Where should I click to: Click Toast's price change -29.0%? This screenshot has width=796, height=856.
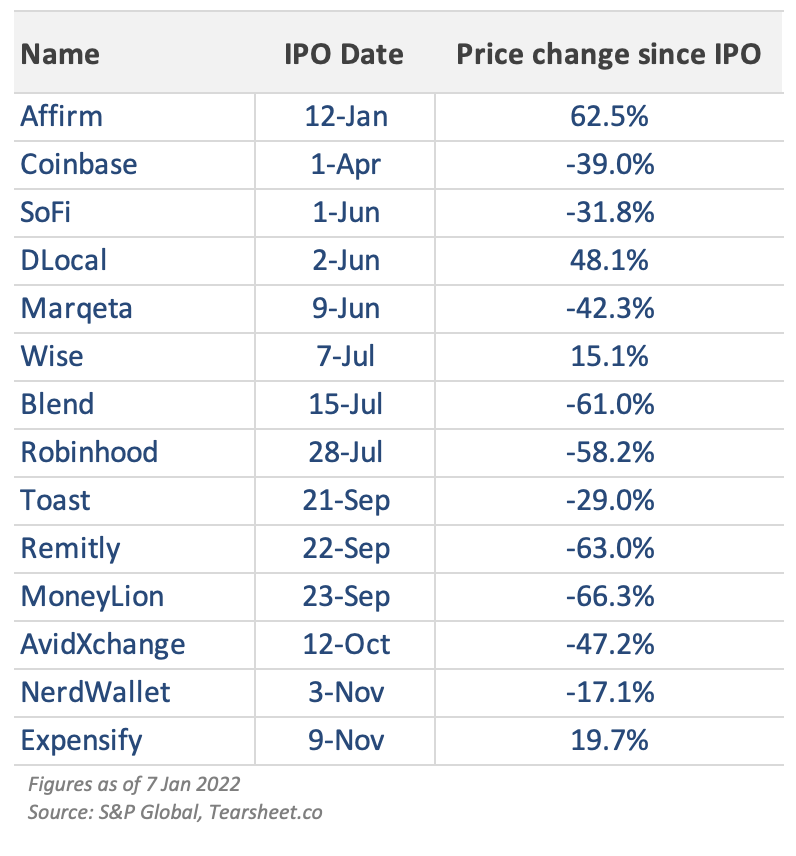(x=609, y=500)
